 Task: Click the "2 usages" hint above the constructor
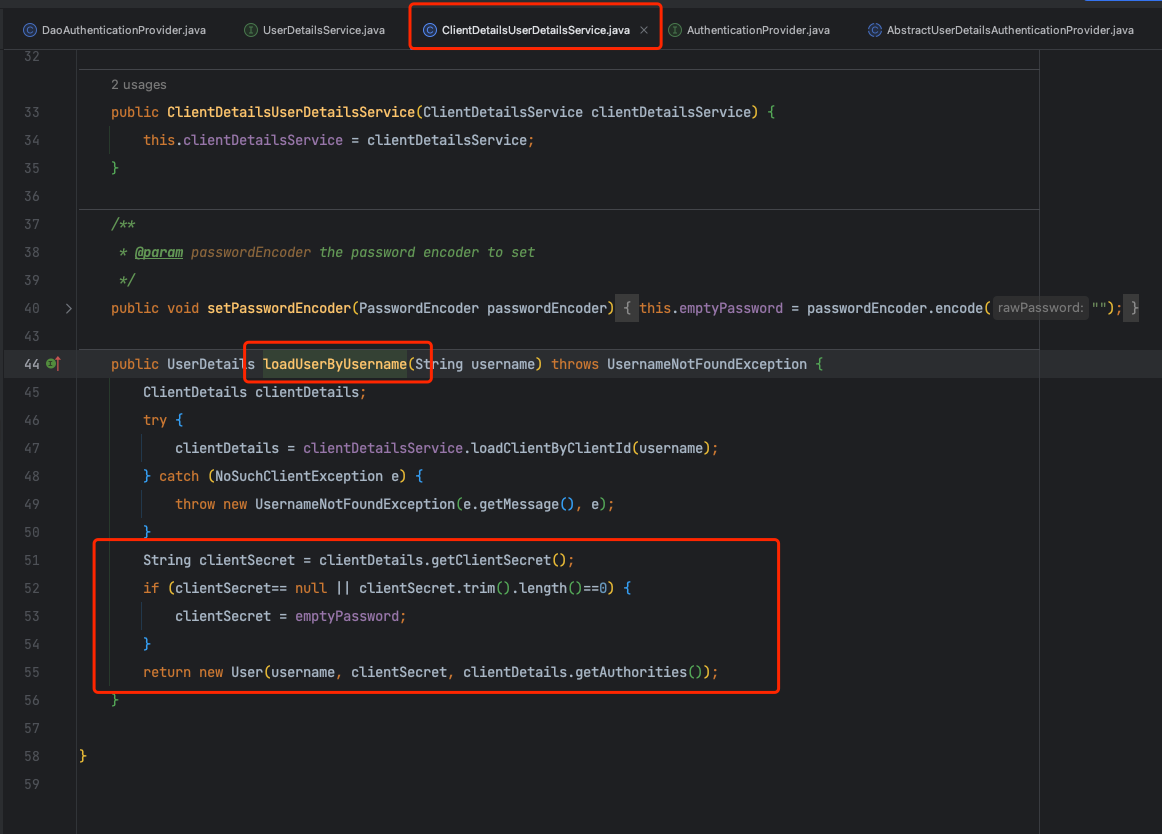(139, 85)
